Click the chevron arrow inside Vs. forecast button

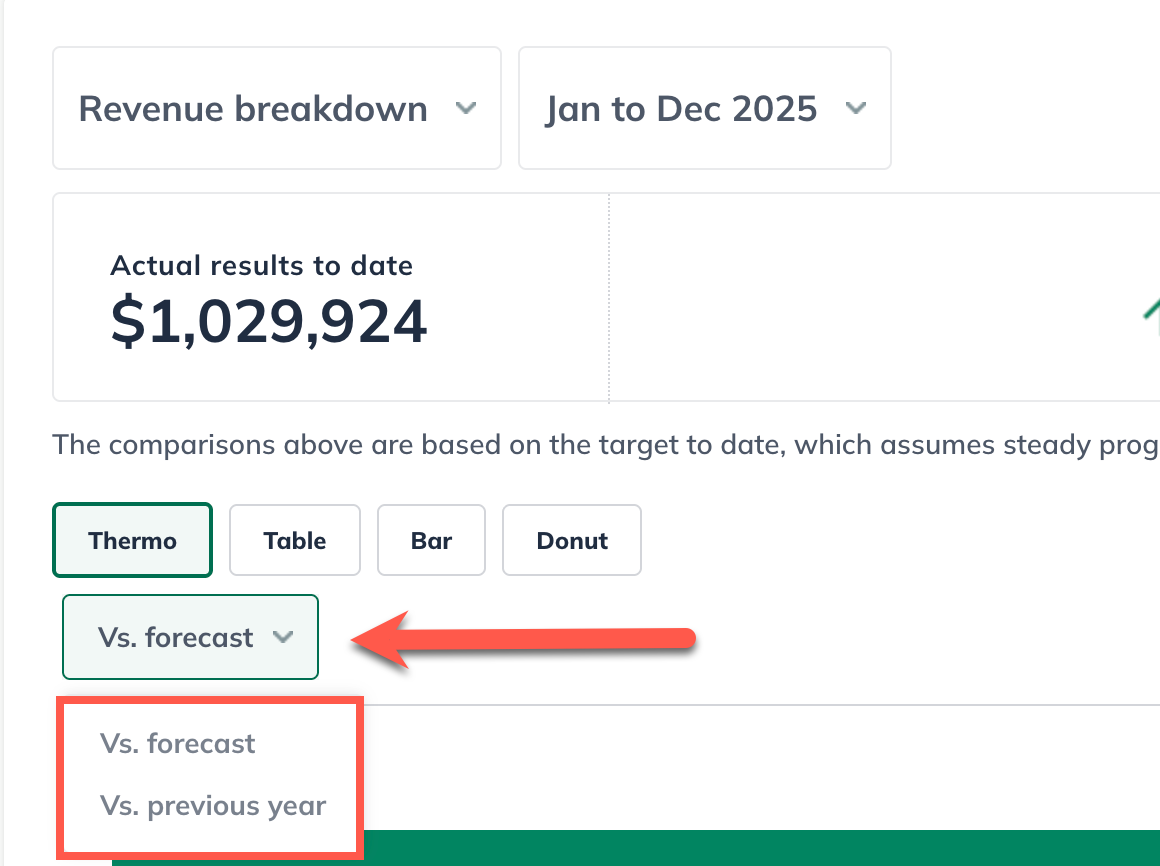coord(284,637)
